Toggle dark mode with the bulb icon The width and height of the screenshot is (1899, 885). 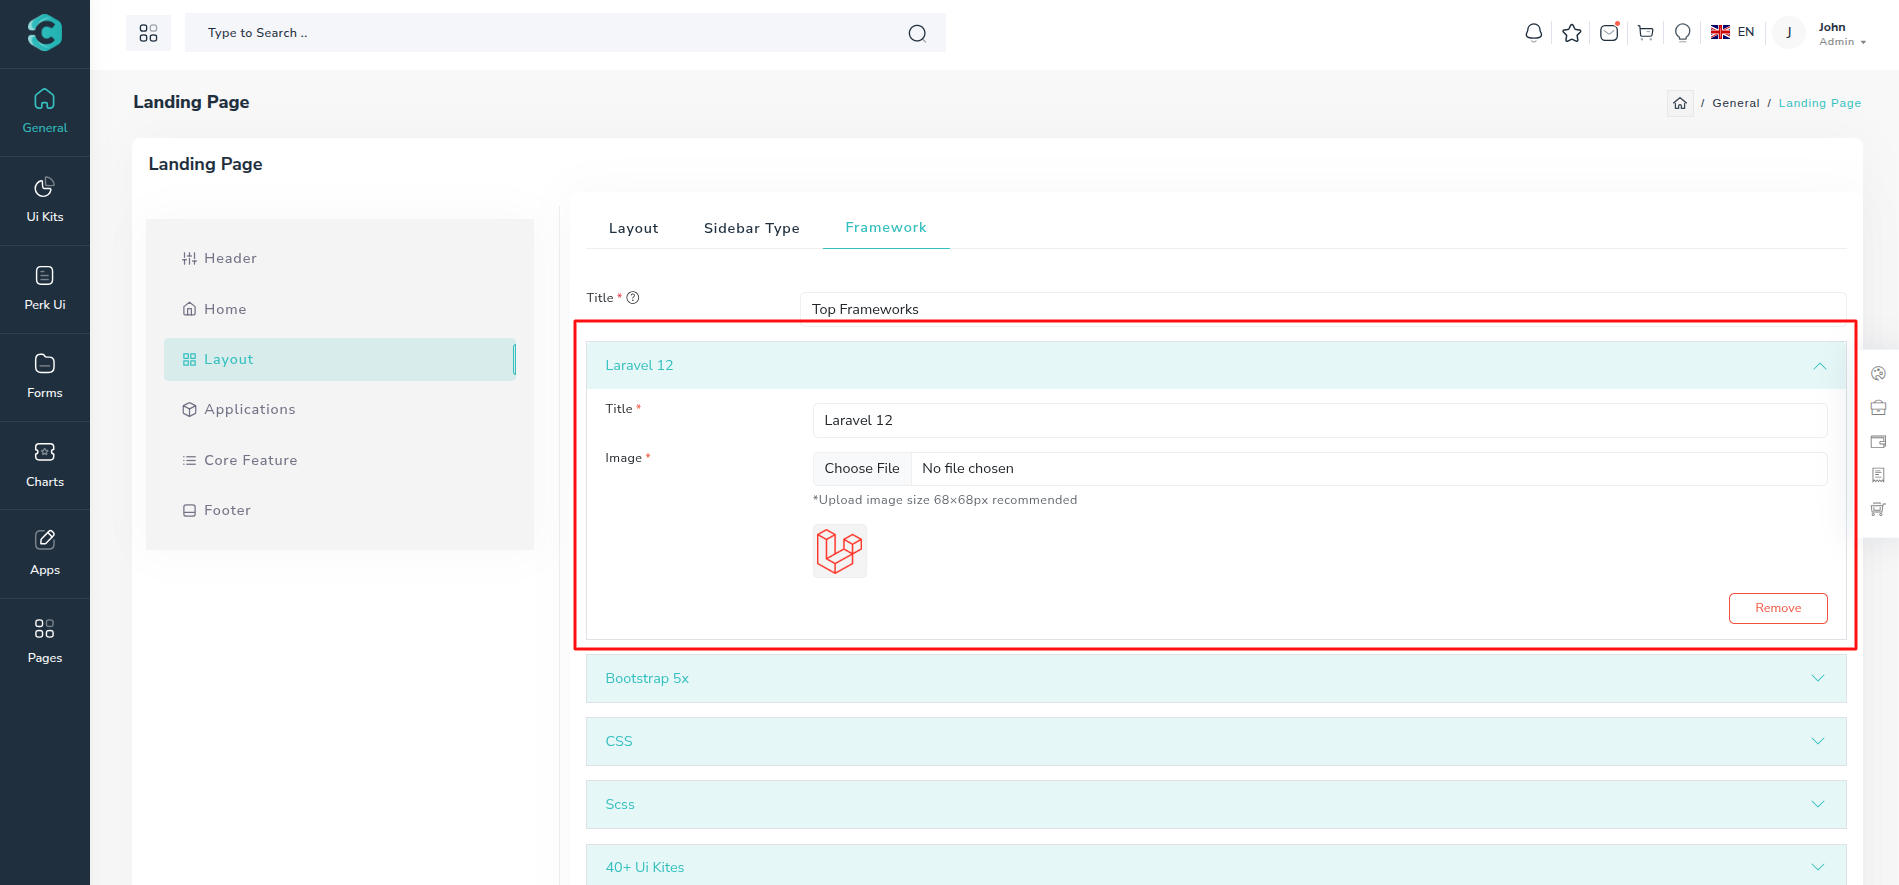click(1682, 33)
